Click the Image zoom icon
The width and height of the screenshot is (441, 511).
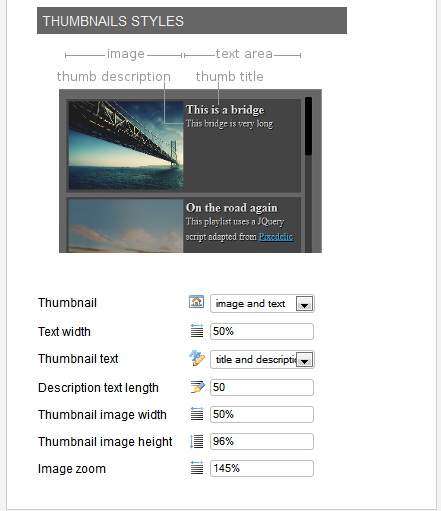(x=197, y=467)
